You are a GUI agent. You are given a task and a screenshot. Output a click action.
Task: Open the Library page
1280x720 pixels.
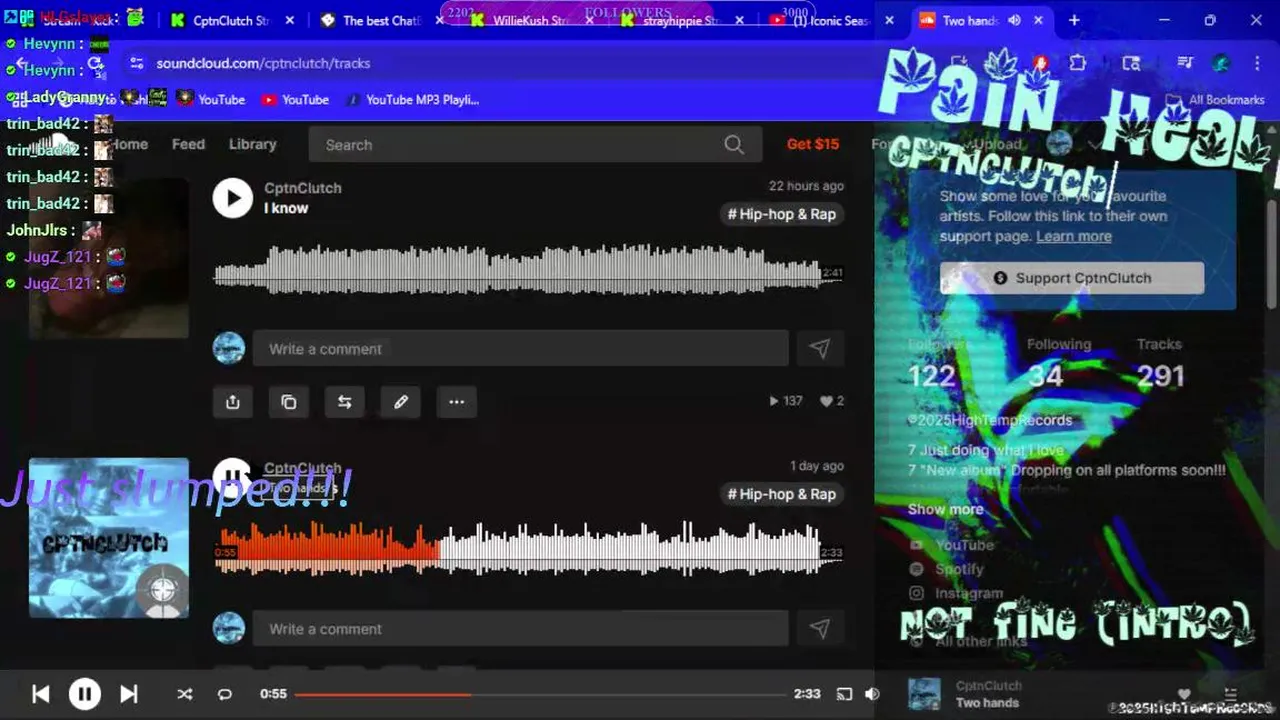click(252, 144)
